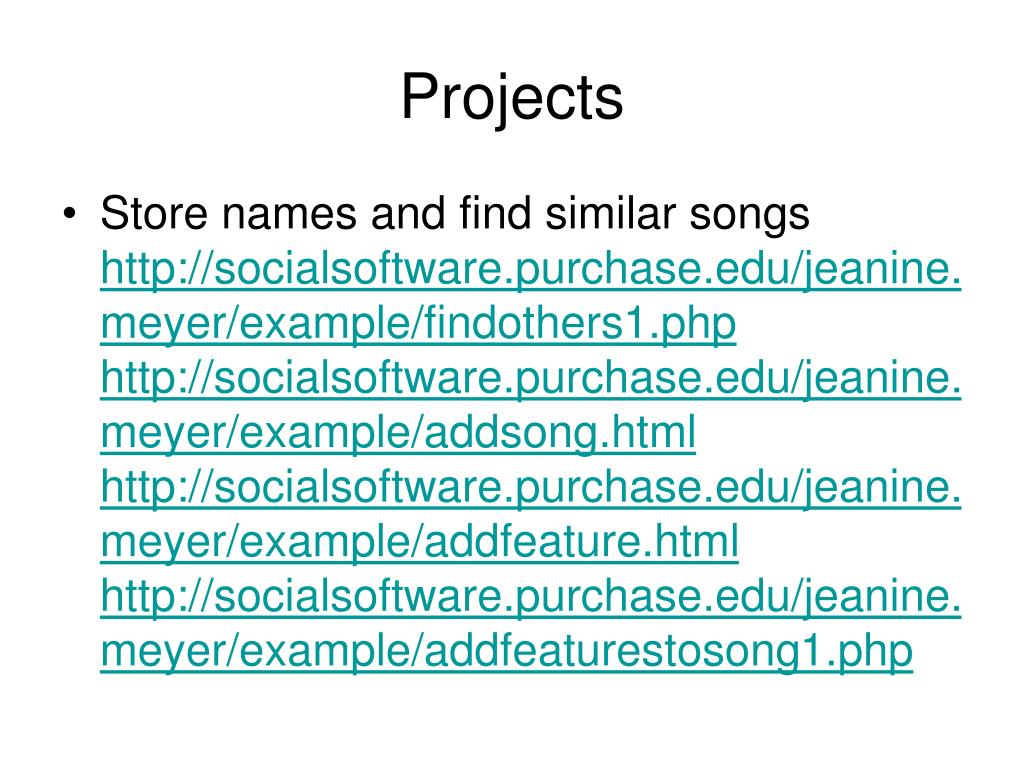Open the findothers1.php example link
The height and width of the screenshot is (768, 1024).
418,325
